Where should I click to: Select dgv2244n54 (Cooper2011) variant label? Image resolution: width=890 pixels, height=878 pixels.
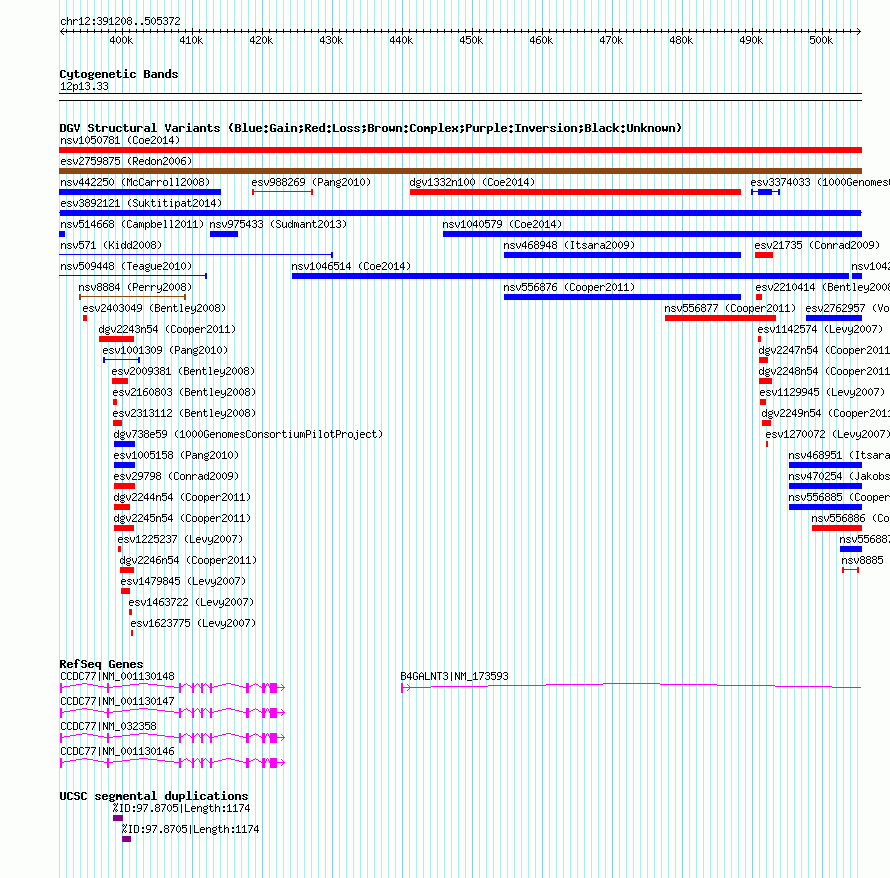point(182,497)
